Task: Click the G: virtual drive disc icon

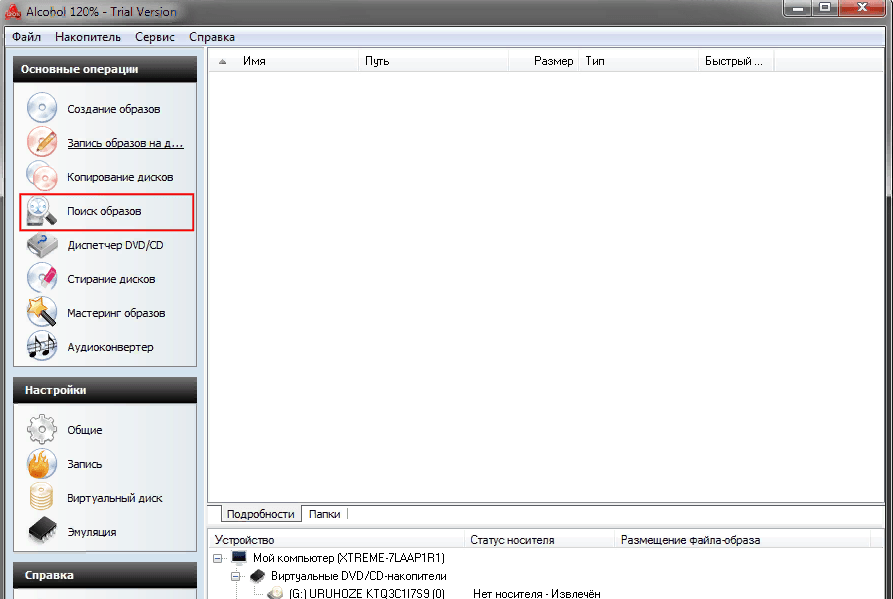Action: coord(276,593)
